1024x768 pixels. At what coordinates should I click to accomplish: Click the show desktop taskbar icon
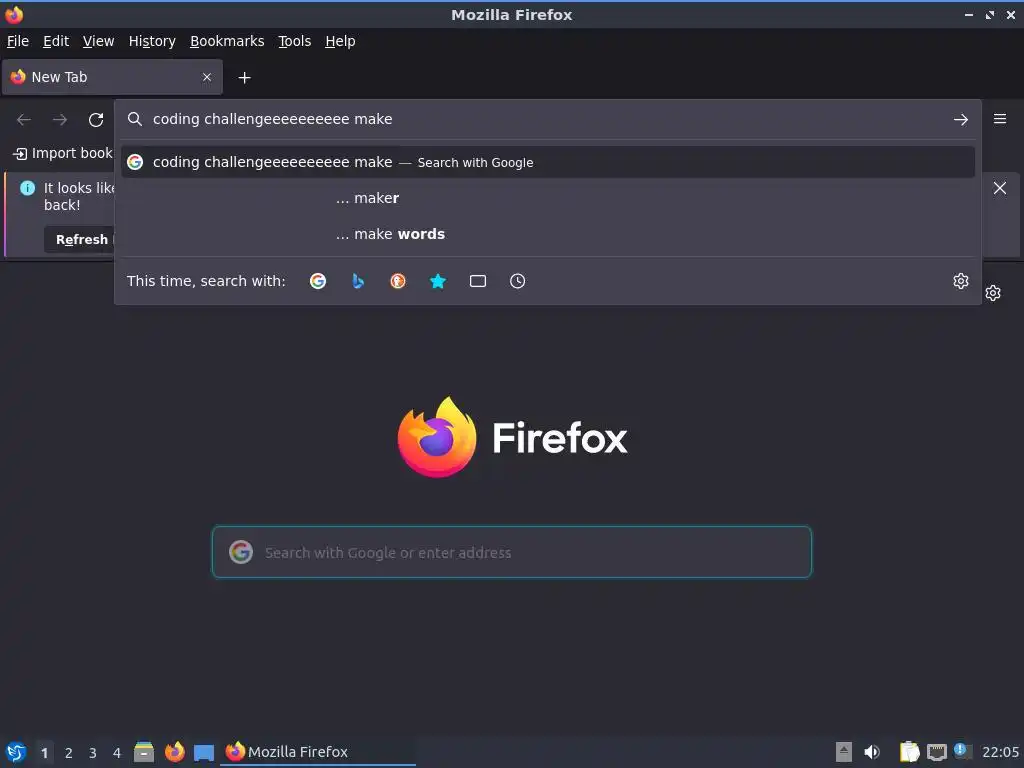click(x=204, y=752)
